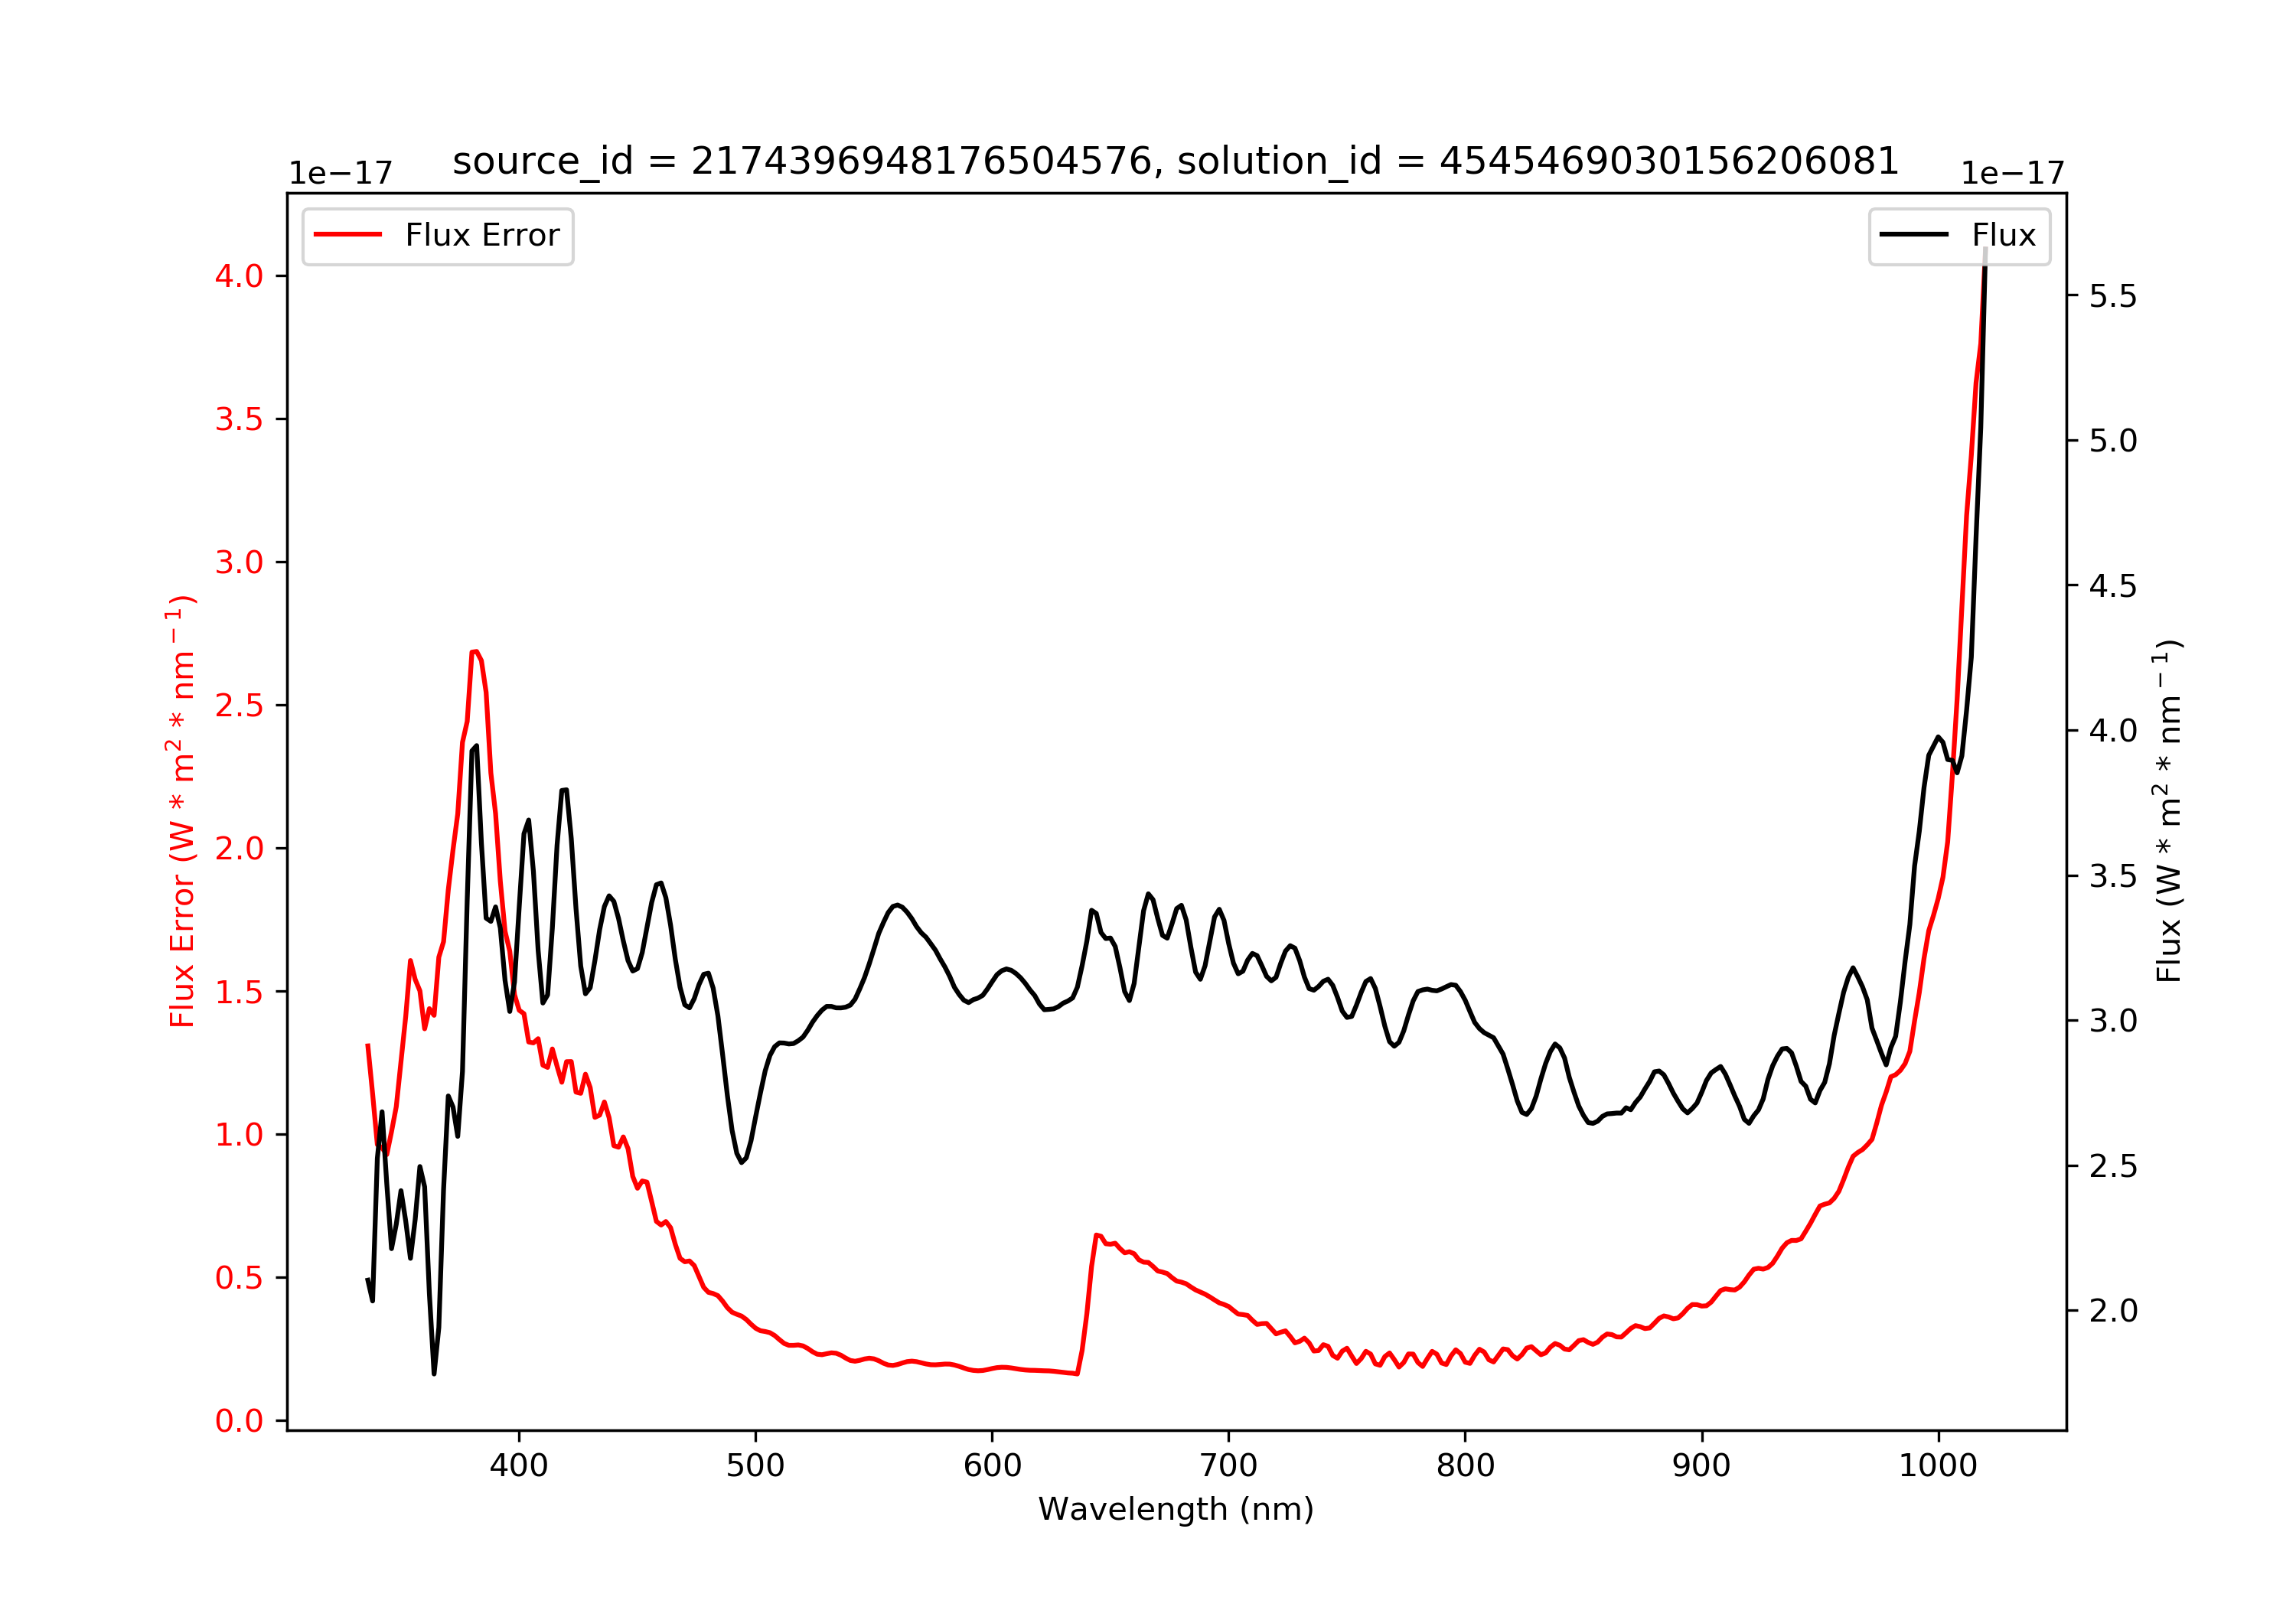Click the 1000 tick label on wavelength axis

(1938, 1466)
